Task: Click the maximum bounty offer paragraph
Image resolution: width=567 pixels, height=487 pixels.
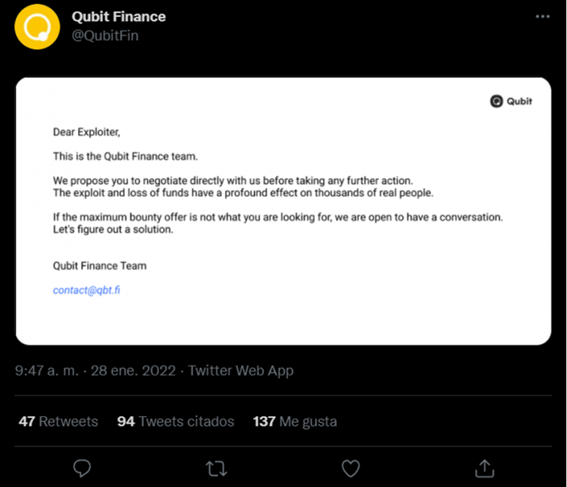Action: 278,223
